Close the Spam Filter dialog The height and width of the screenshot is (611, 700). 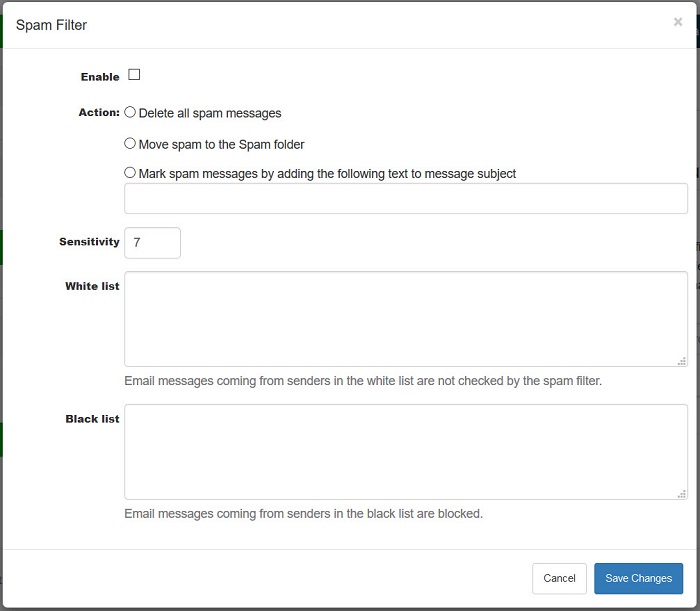click(678, 22)
